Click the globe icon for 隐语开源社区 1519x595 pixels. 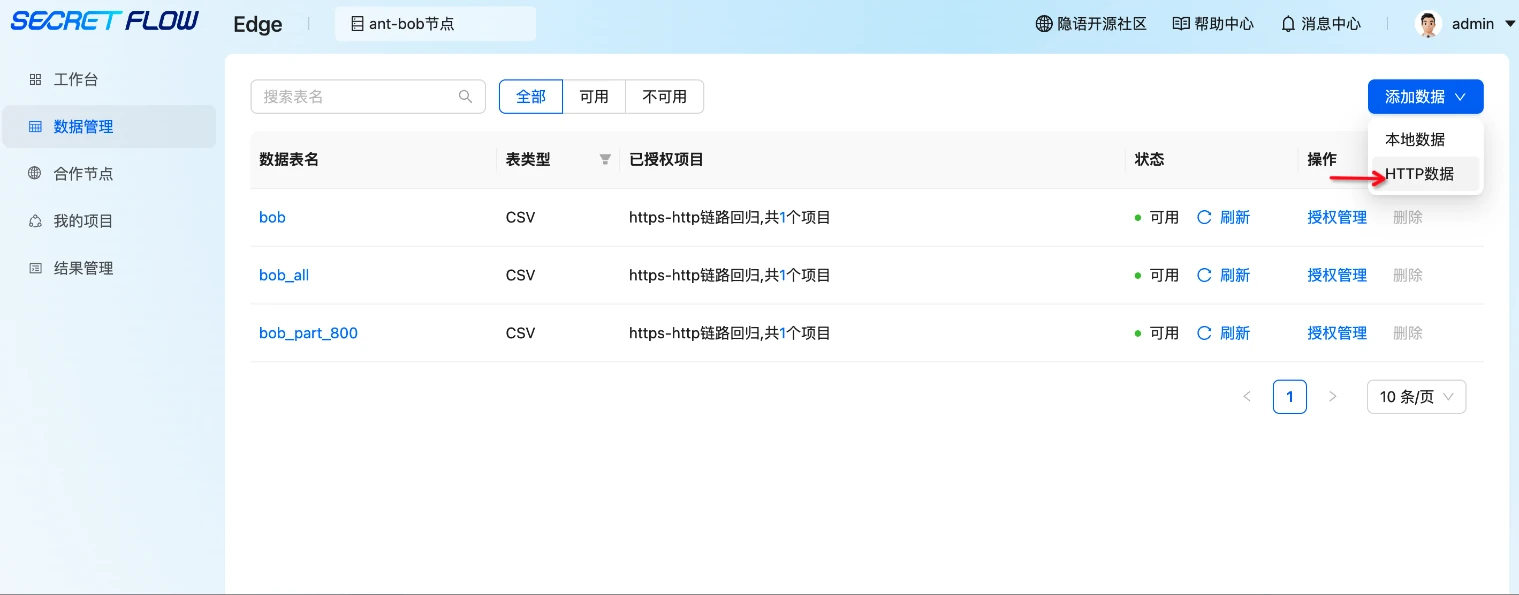[1044, 23]
